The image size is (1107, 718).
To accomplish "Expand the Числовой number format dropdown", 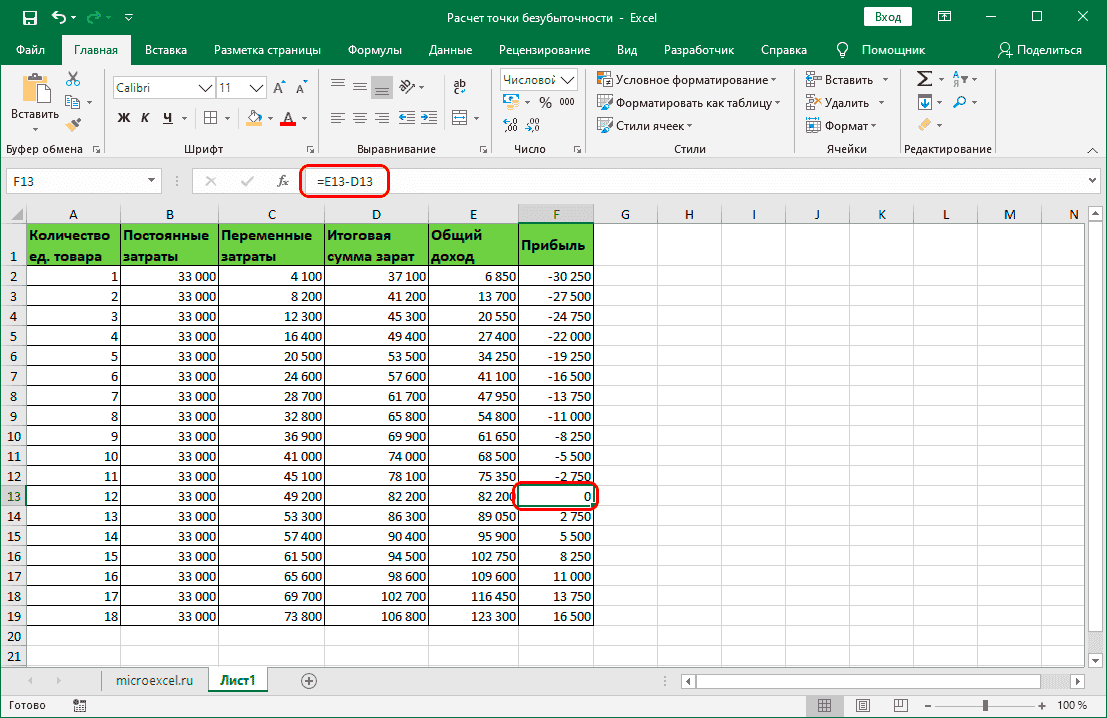I will point(569,80).
